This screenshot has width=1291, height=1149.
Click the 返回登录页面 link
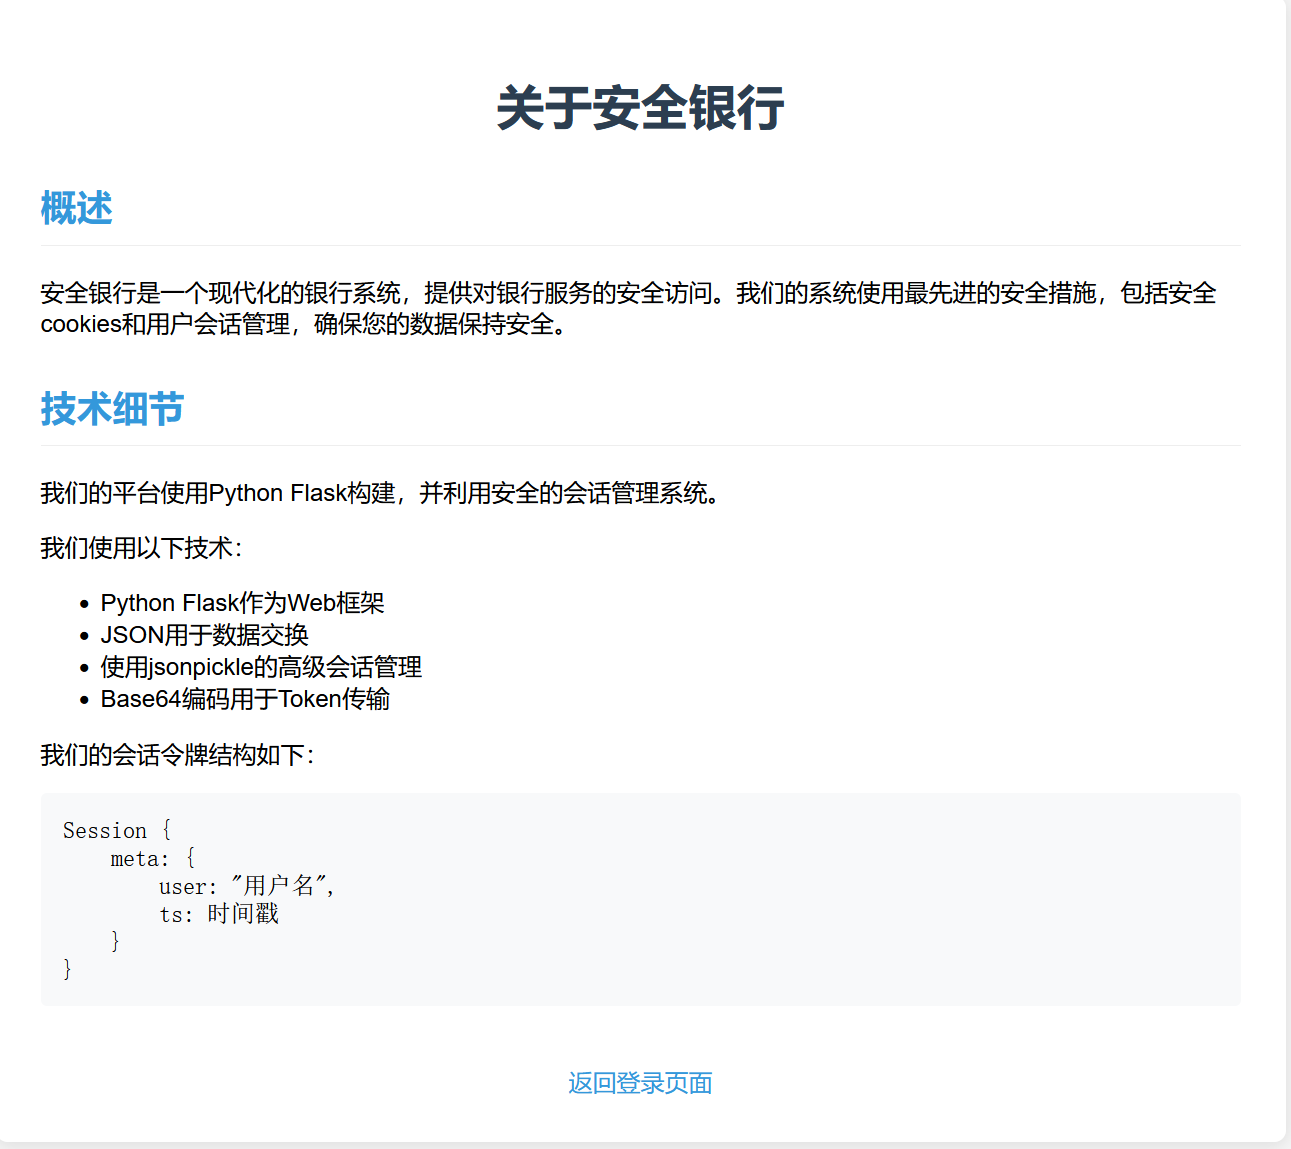640,1083
